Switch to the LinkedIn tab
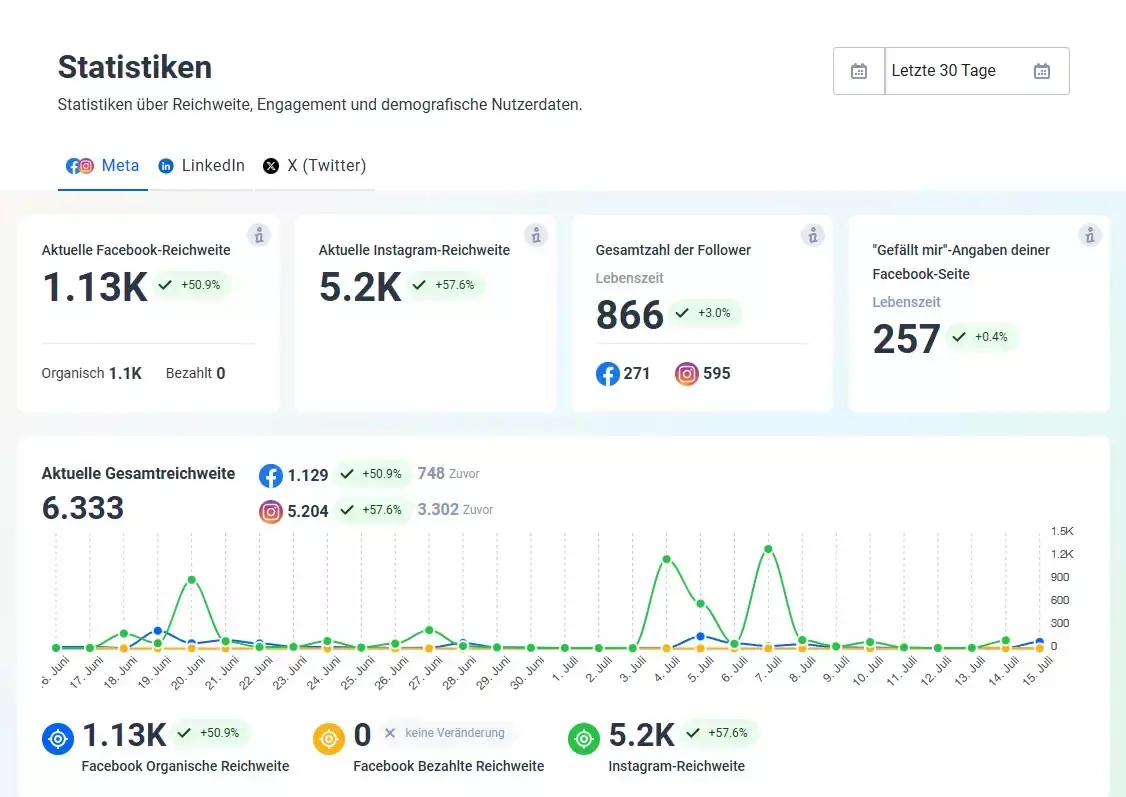 (201, 166)
